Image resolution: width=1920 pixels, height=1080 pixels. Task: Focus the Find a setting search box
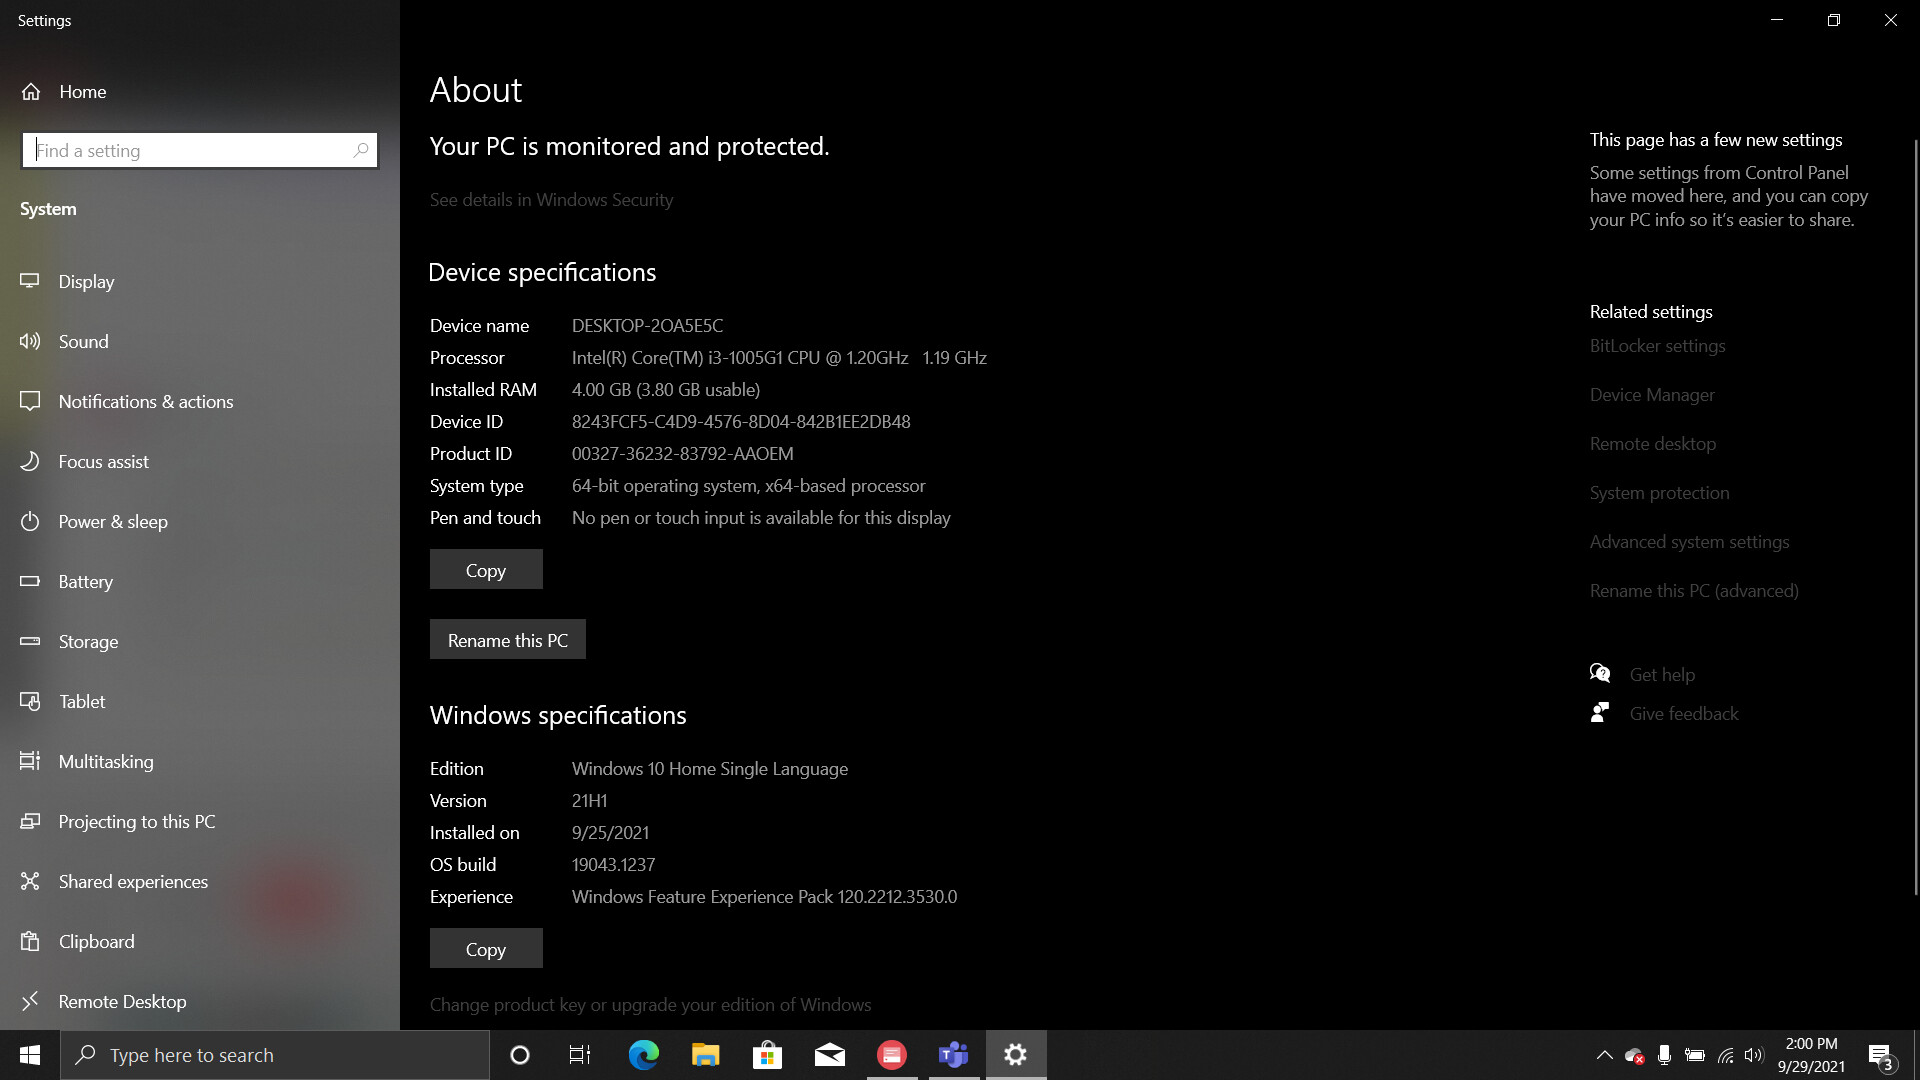pyautogui.click(x=200, y=150)
